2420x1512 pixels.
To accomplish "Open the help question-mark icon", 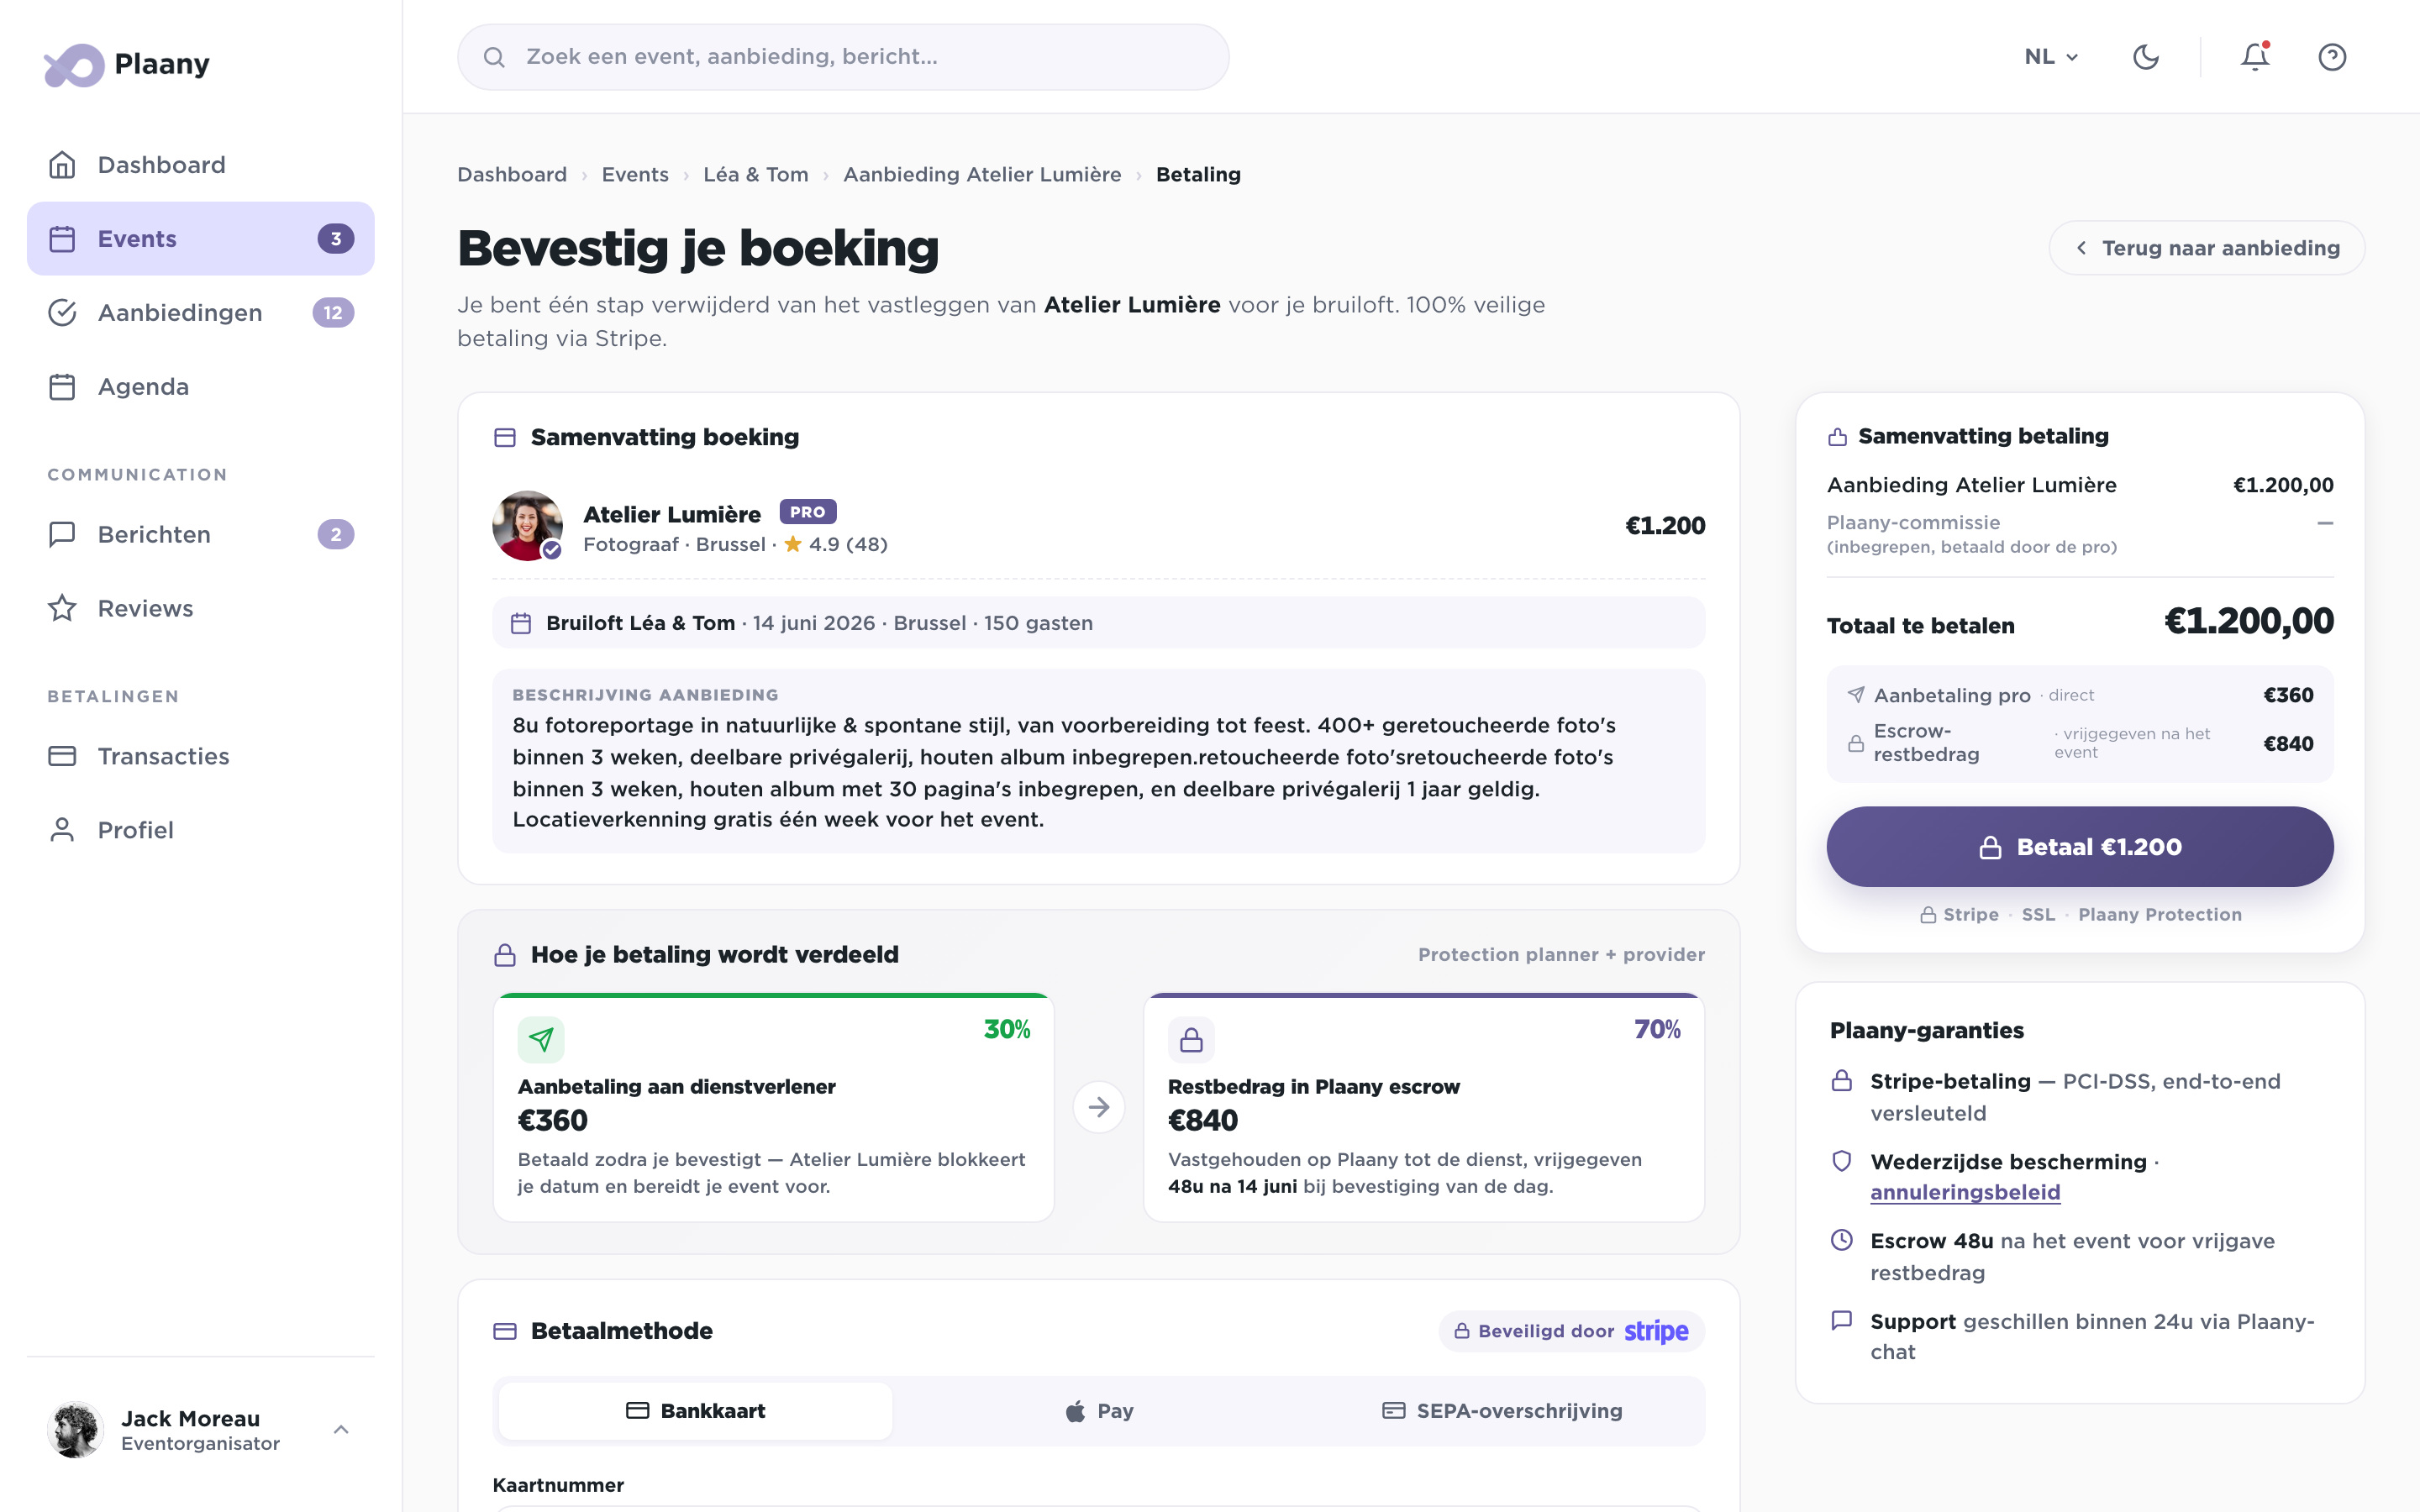I will 2332,57.
